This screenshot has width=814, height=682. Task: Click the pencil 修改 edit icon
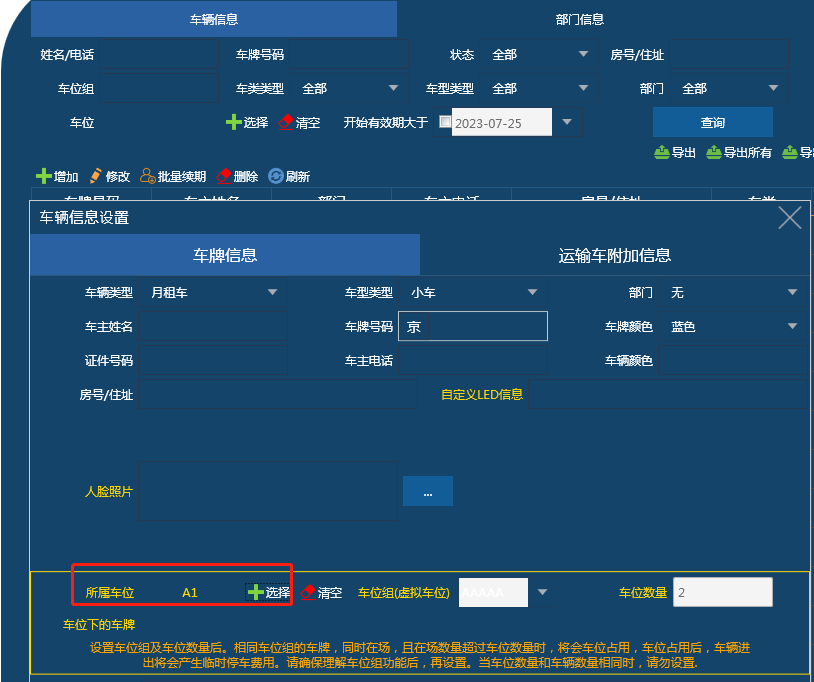96,176
